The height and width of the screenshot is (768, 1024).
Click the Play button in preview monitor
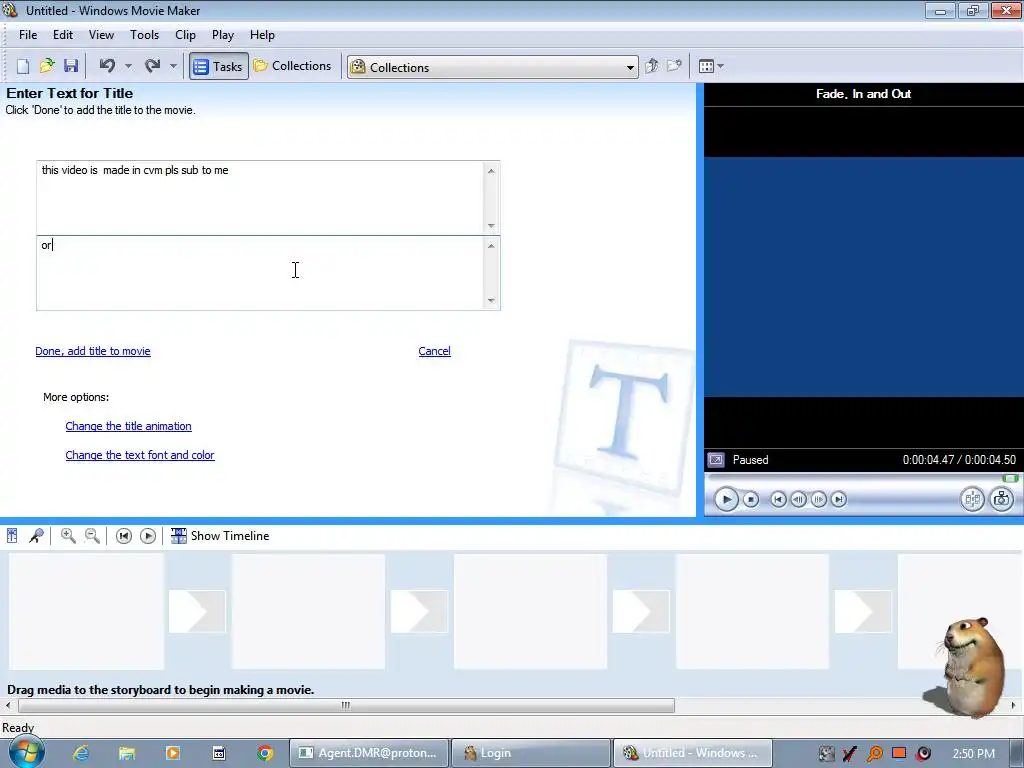tap(726, 500)
